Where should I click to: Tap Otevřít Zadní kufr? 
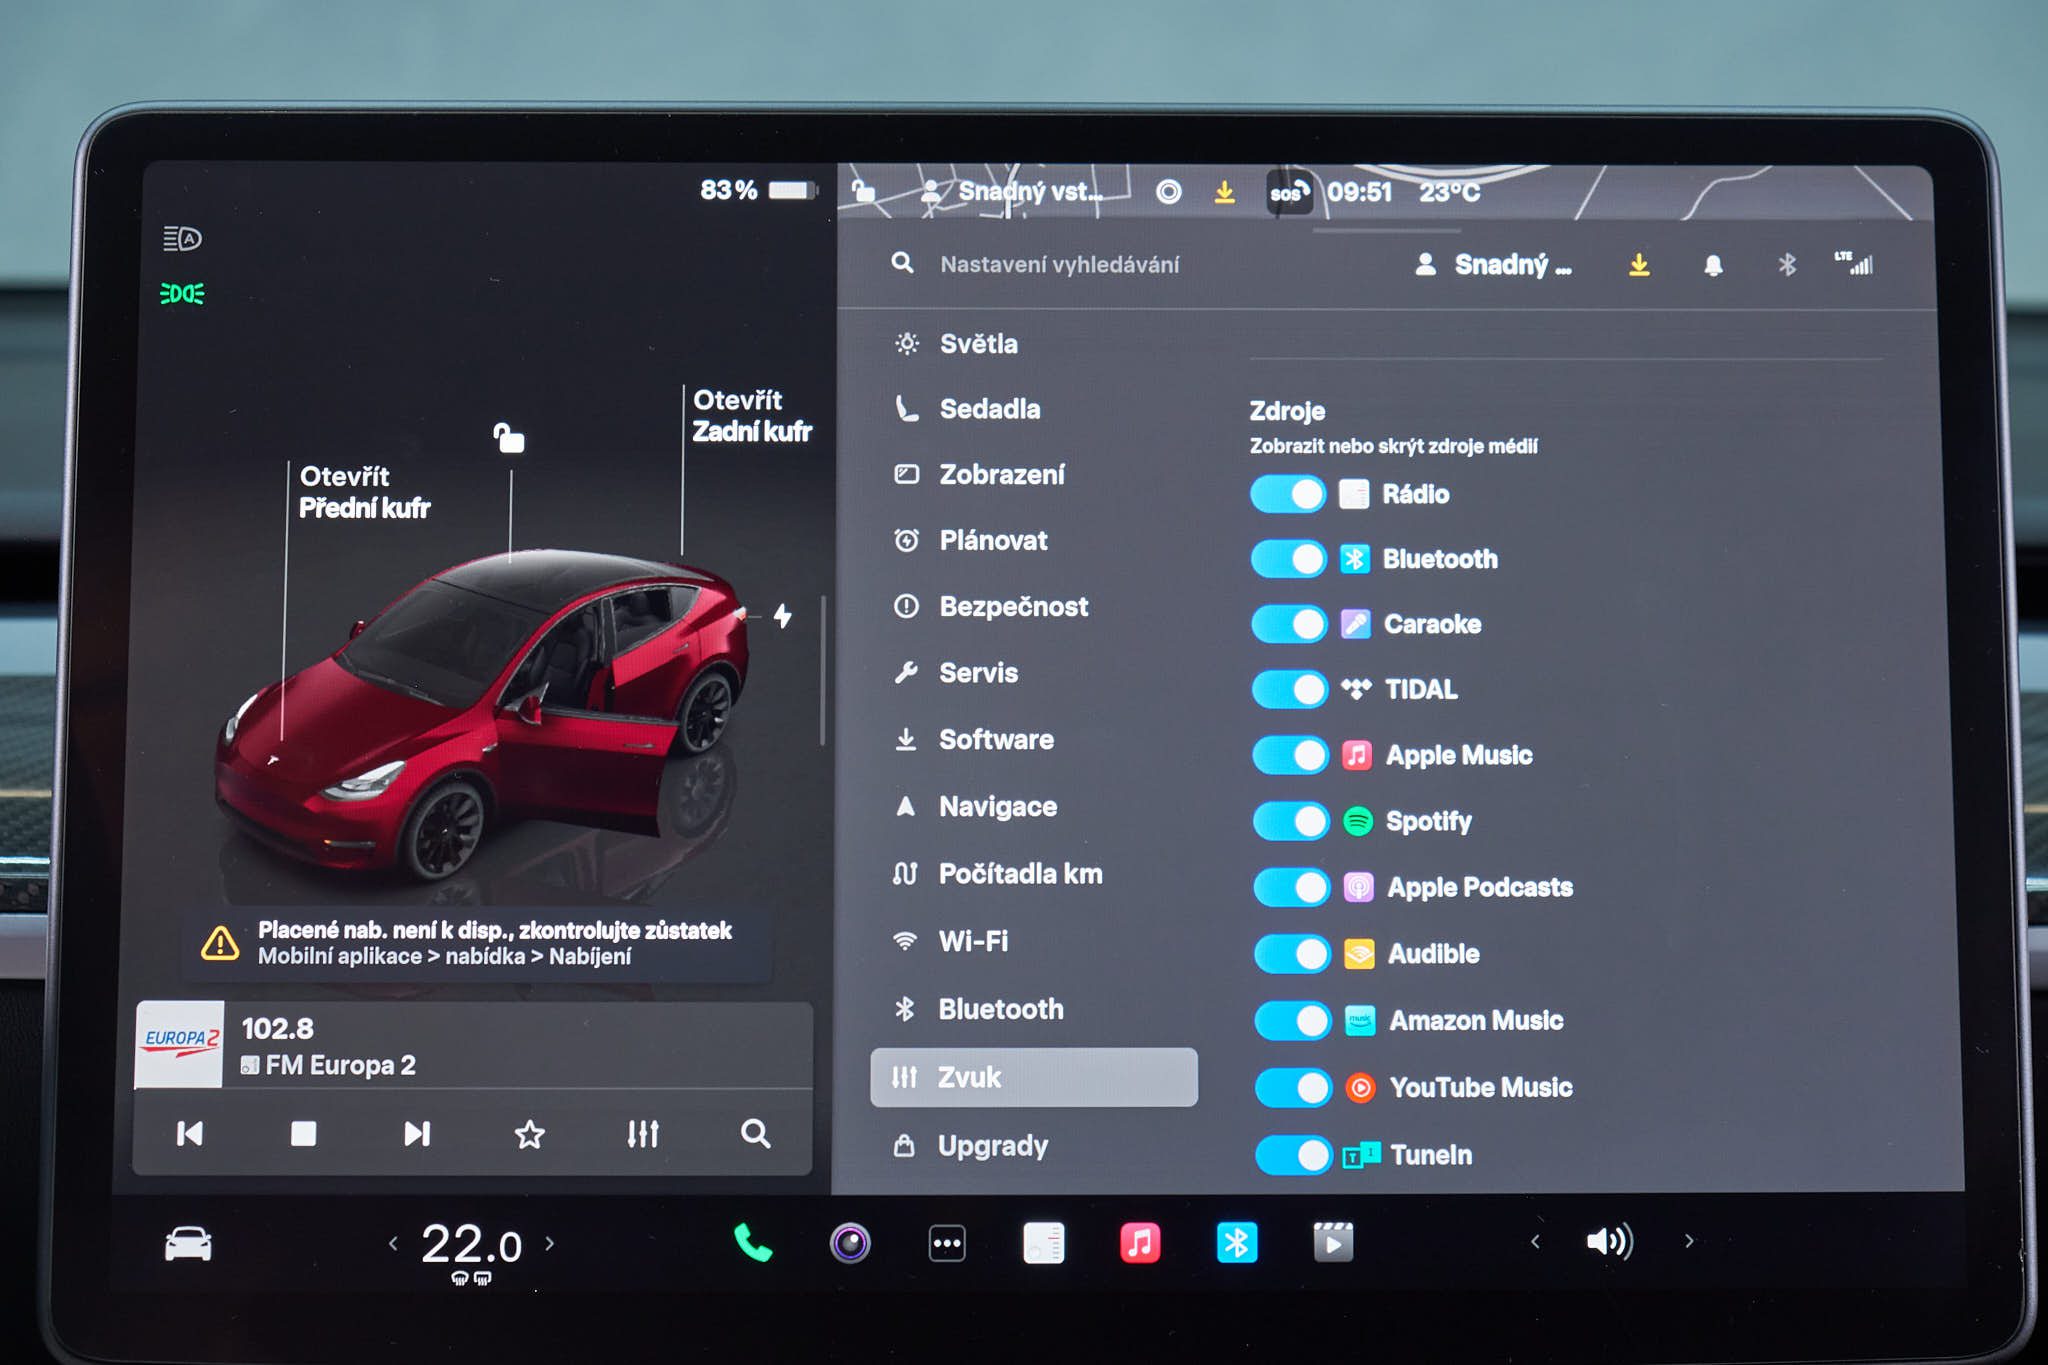point(751,415)
